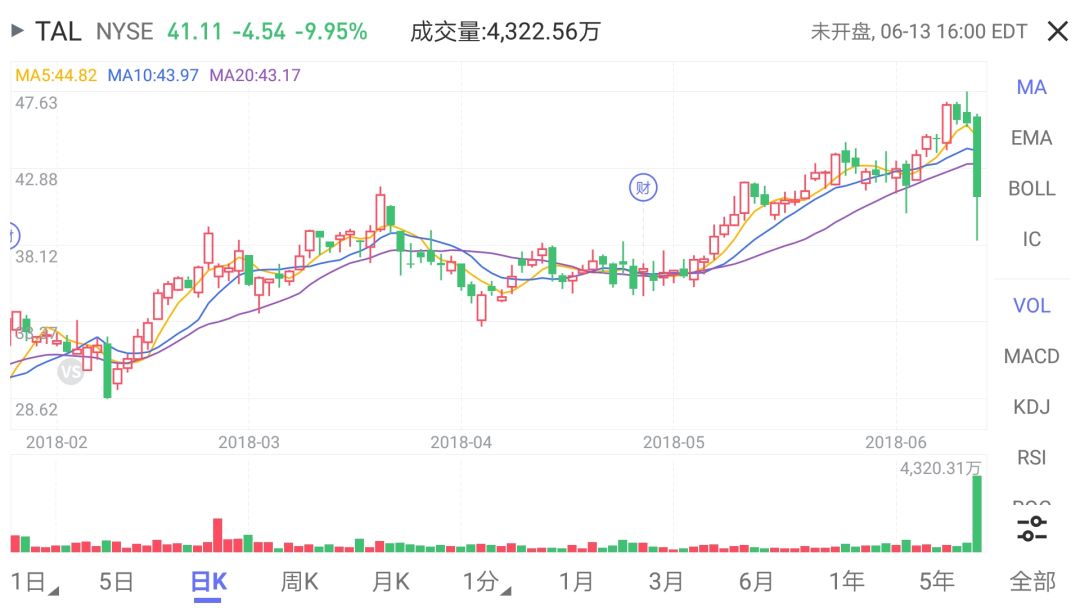Image resolution: width=1080 pixels, height=608 pixels.
Task: Tap the TAL ticker symbol
Action: point(58,31)
